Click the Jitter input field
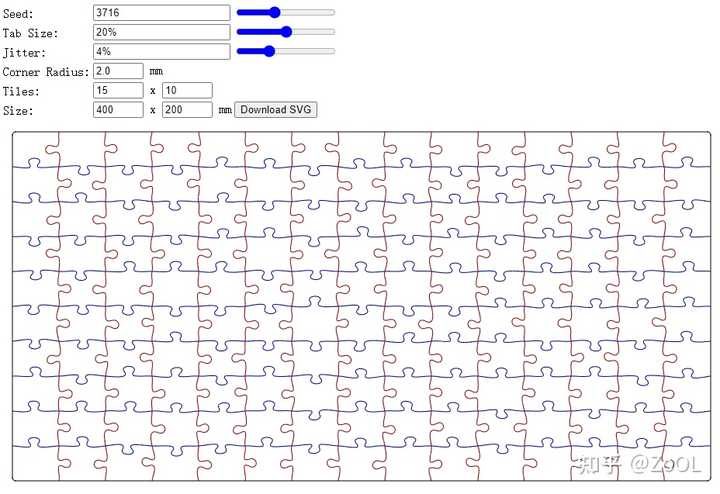The width and height of the screenshot is (720, 494). pos(161,51)
